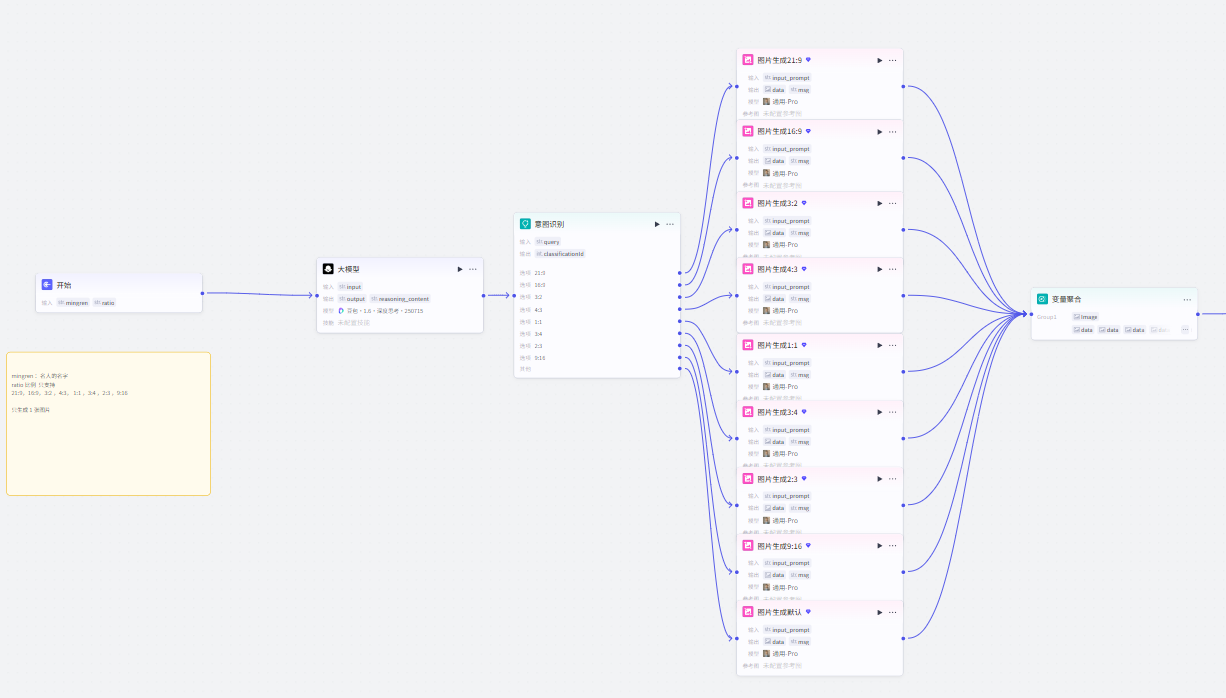Open the 图片生成4:3 more options menu
The width and height of the screenshot is (1226, 698).
pos(893,269)
